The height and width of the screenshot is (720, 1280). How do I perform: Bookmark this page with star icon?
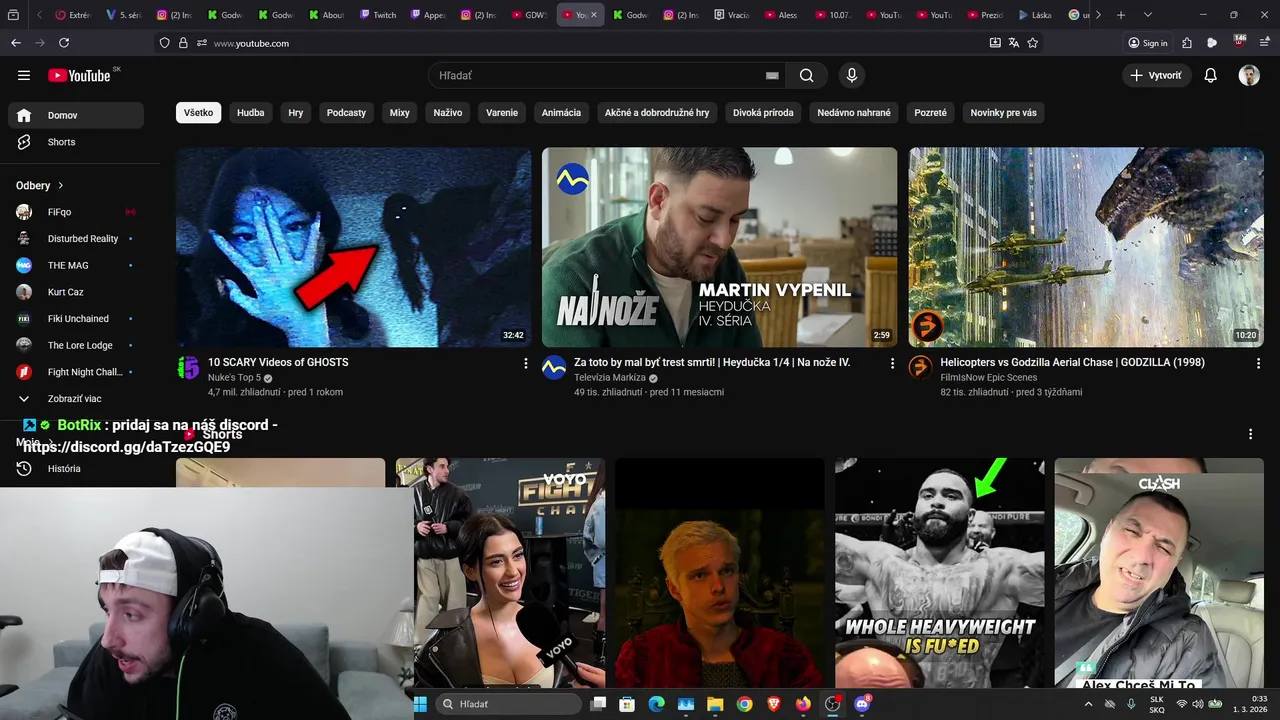coord(1033,43)
